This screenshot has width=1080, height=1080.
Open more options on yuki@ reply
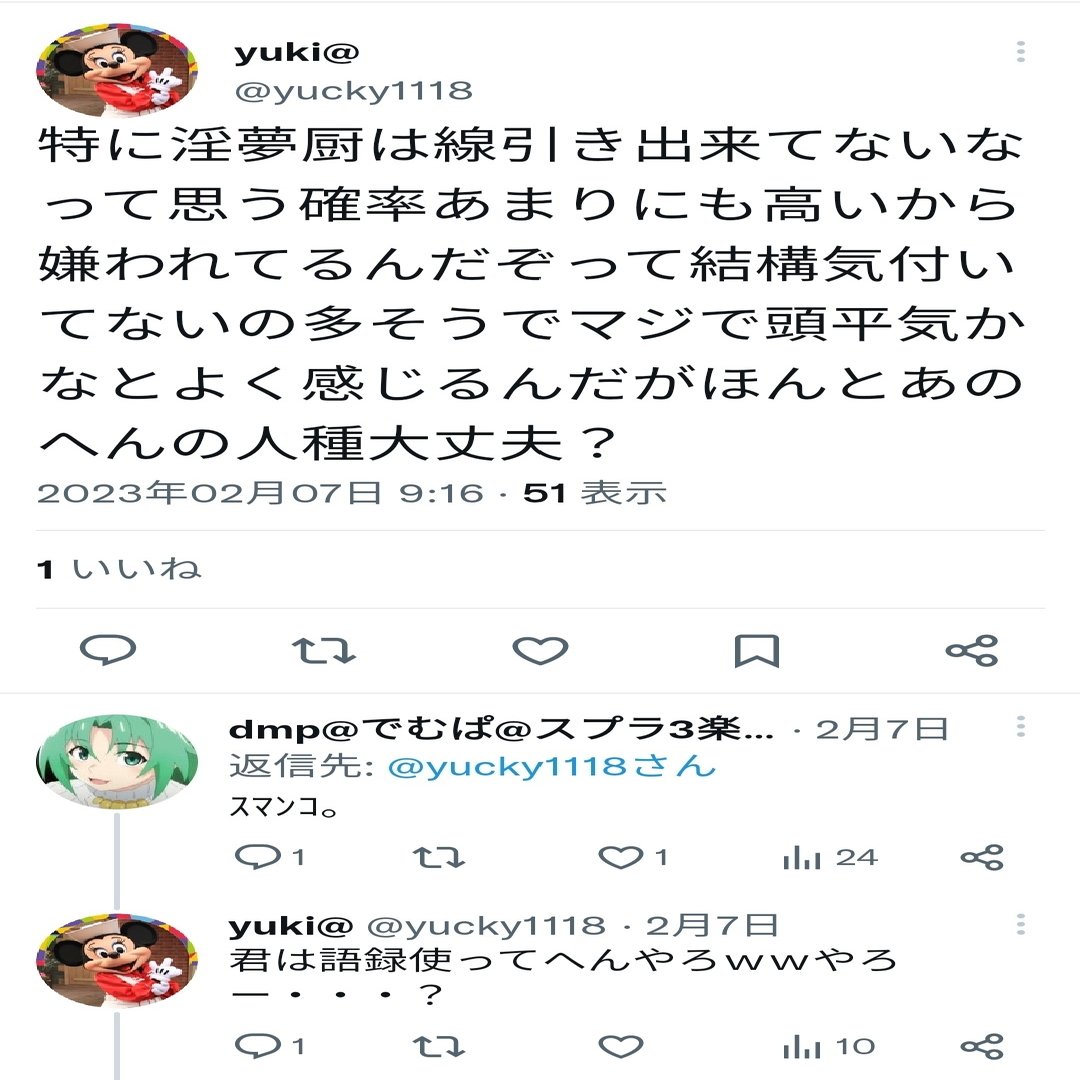tap(1021, 924)
